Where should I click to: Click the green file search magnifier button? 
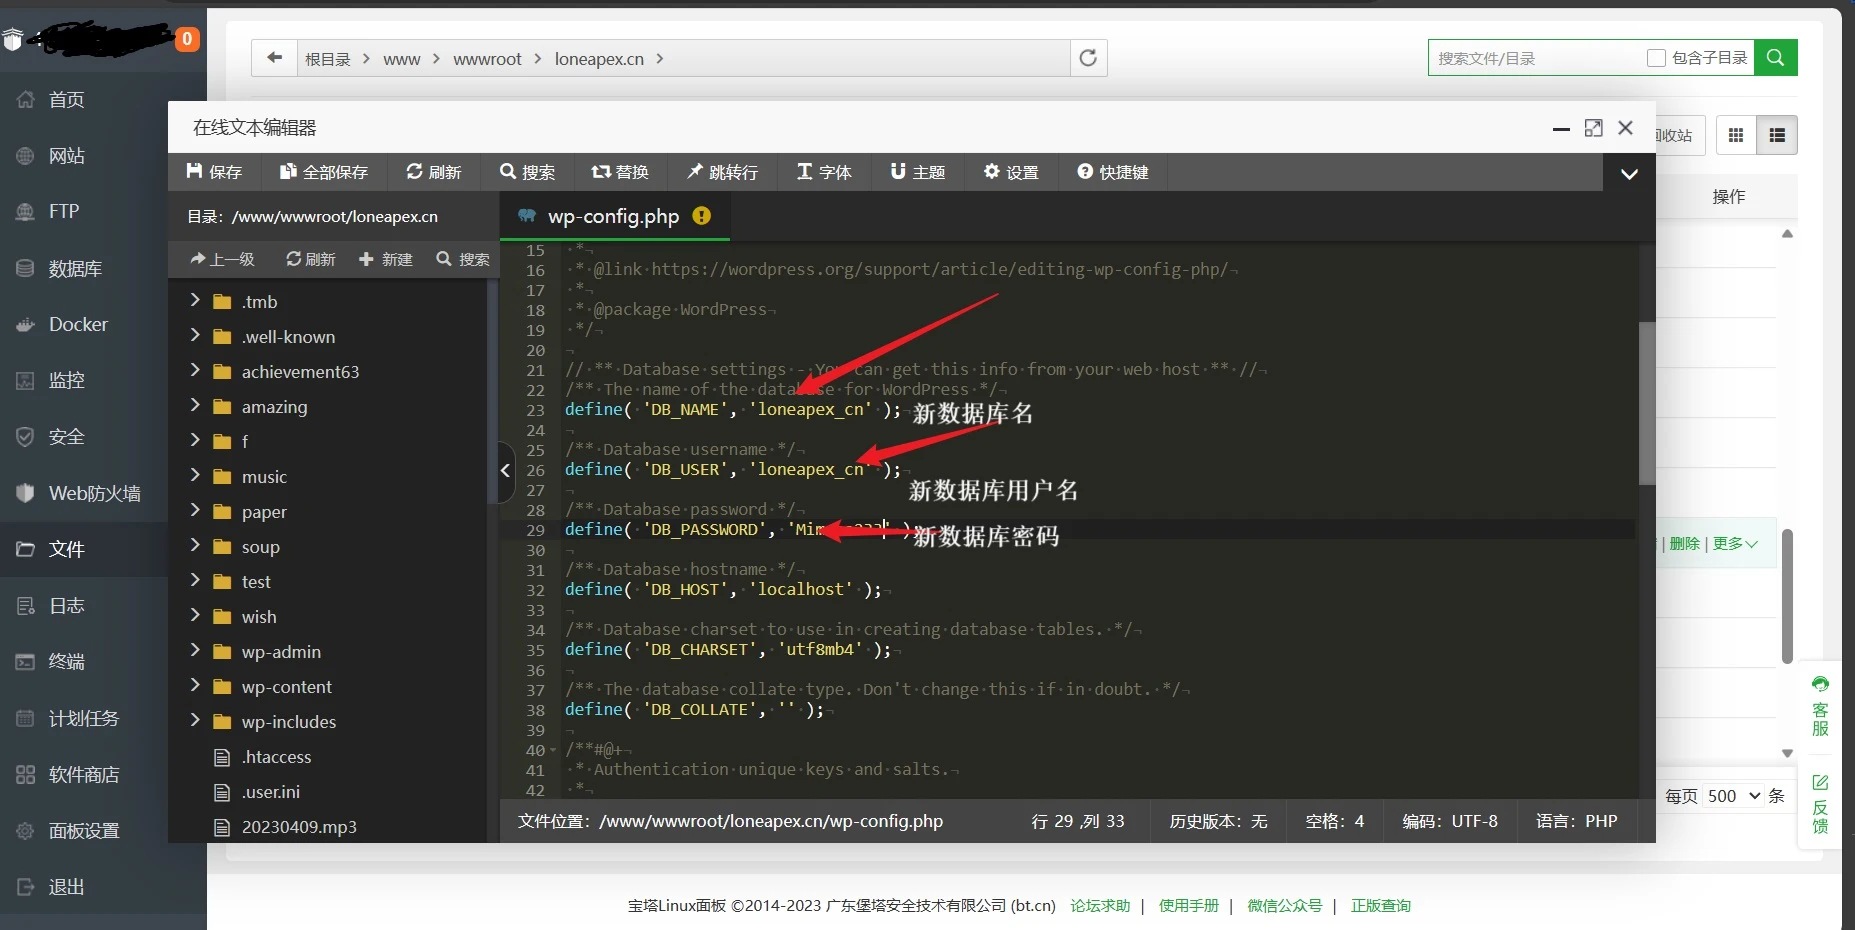point(1775,58)
